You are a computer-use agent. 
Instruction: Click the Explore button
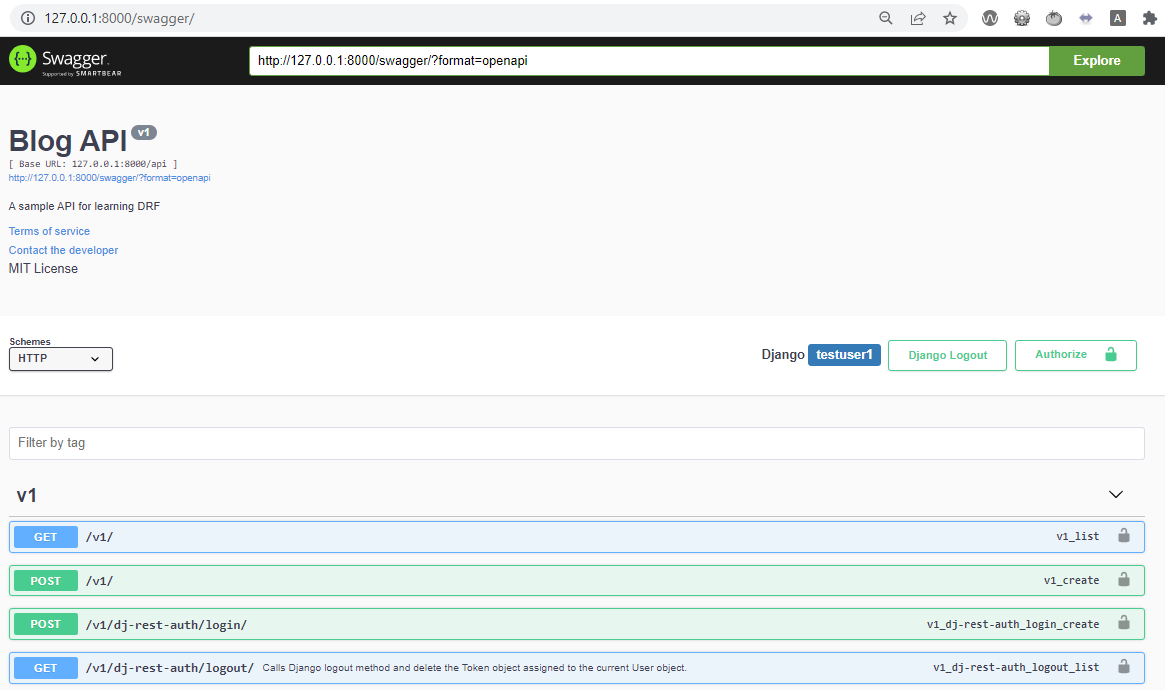point(1097,61)
